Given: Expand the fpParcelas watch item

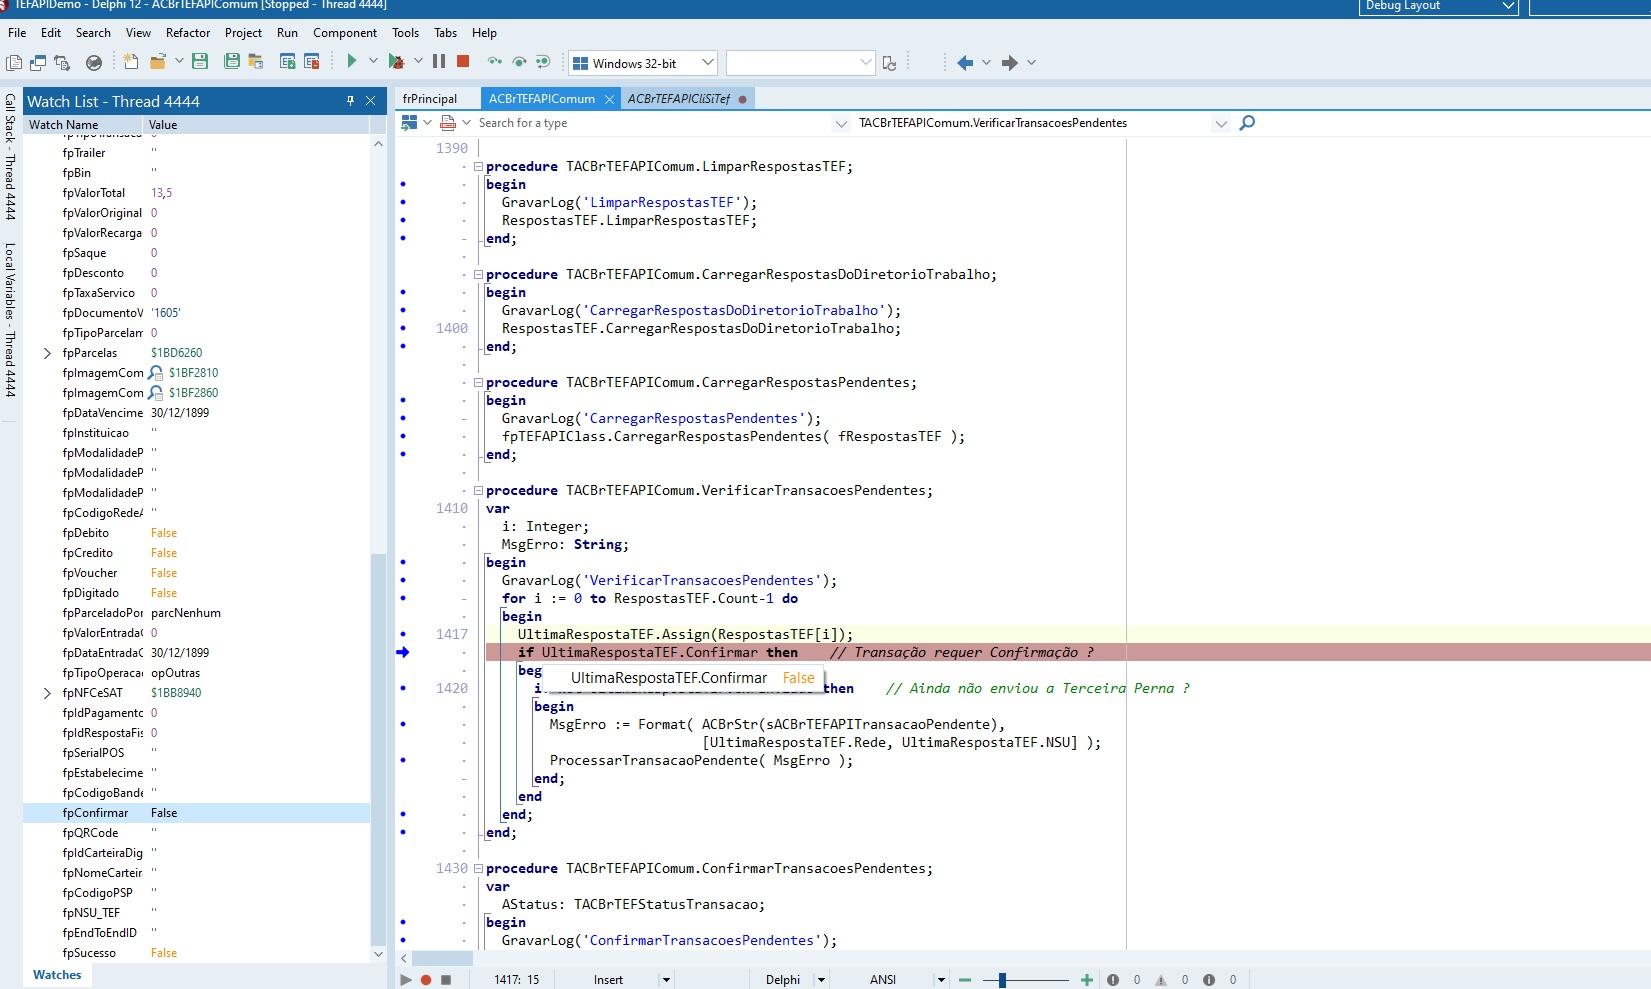Looking at the screenshot, I should 47,353.
